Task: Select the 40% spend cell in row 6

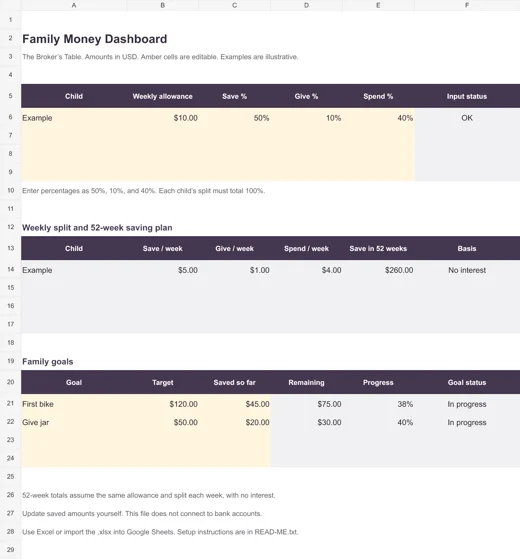Action: [x=378, y=118]
